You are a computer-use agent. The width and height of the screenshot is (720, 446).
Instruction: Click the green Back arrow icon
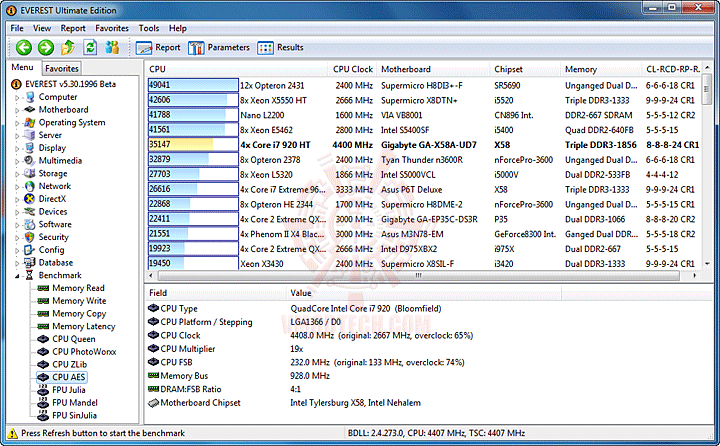[24, 47]
